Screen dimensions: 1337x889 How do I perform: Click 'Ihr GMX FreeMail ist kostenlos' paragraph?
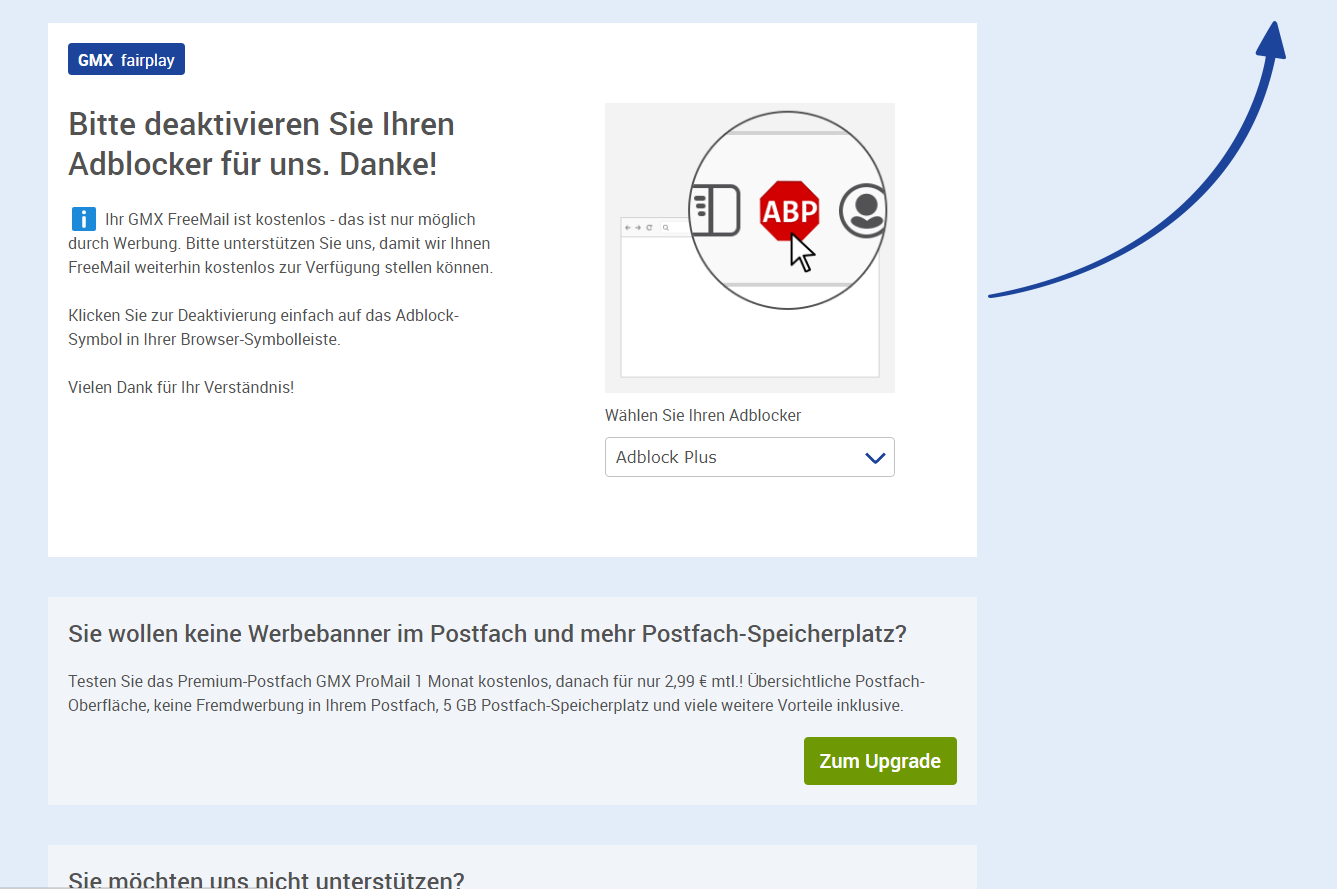tap(281, 243)
